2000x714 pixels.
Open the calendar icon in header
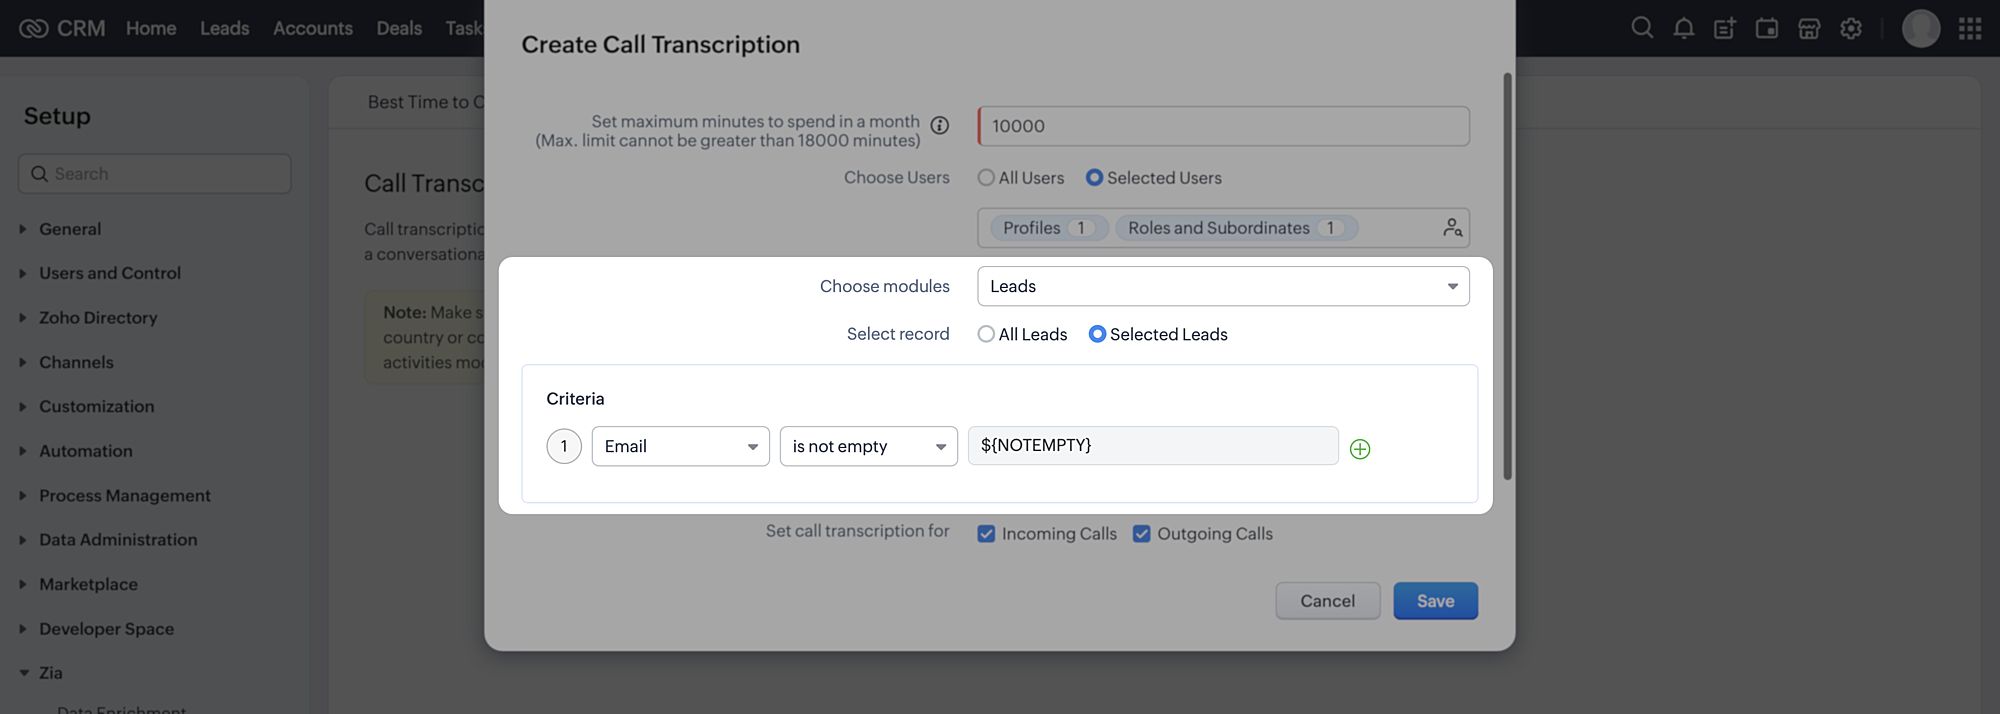[1767, 29]
